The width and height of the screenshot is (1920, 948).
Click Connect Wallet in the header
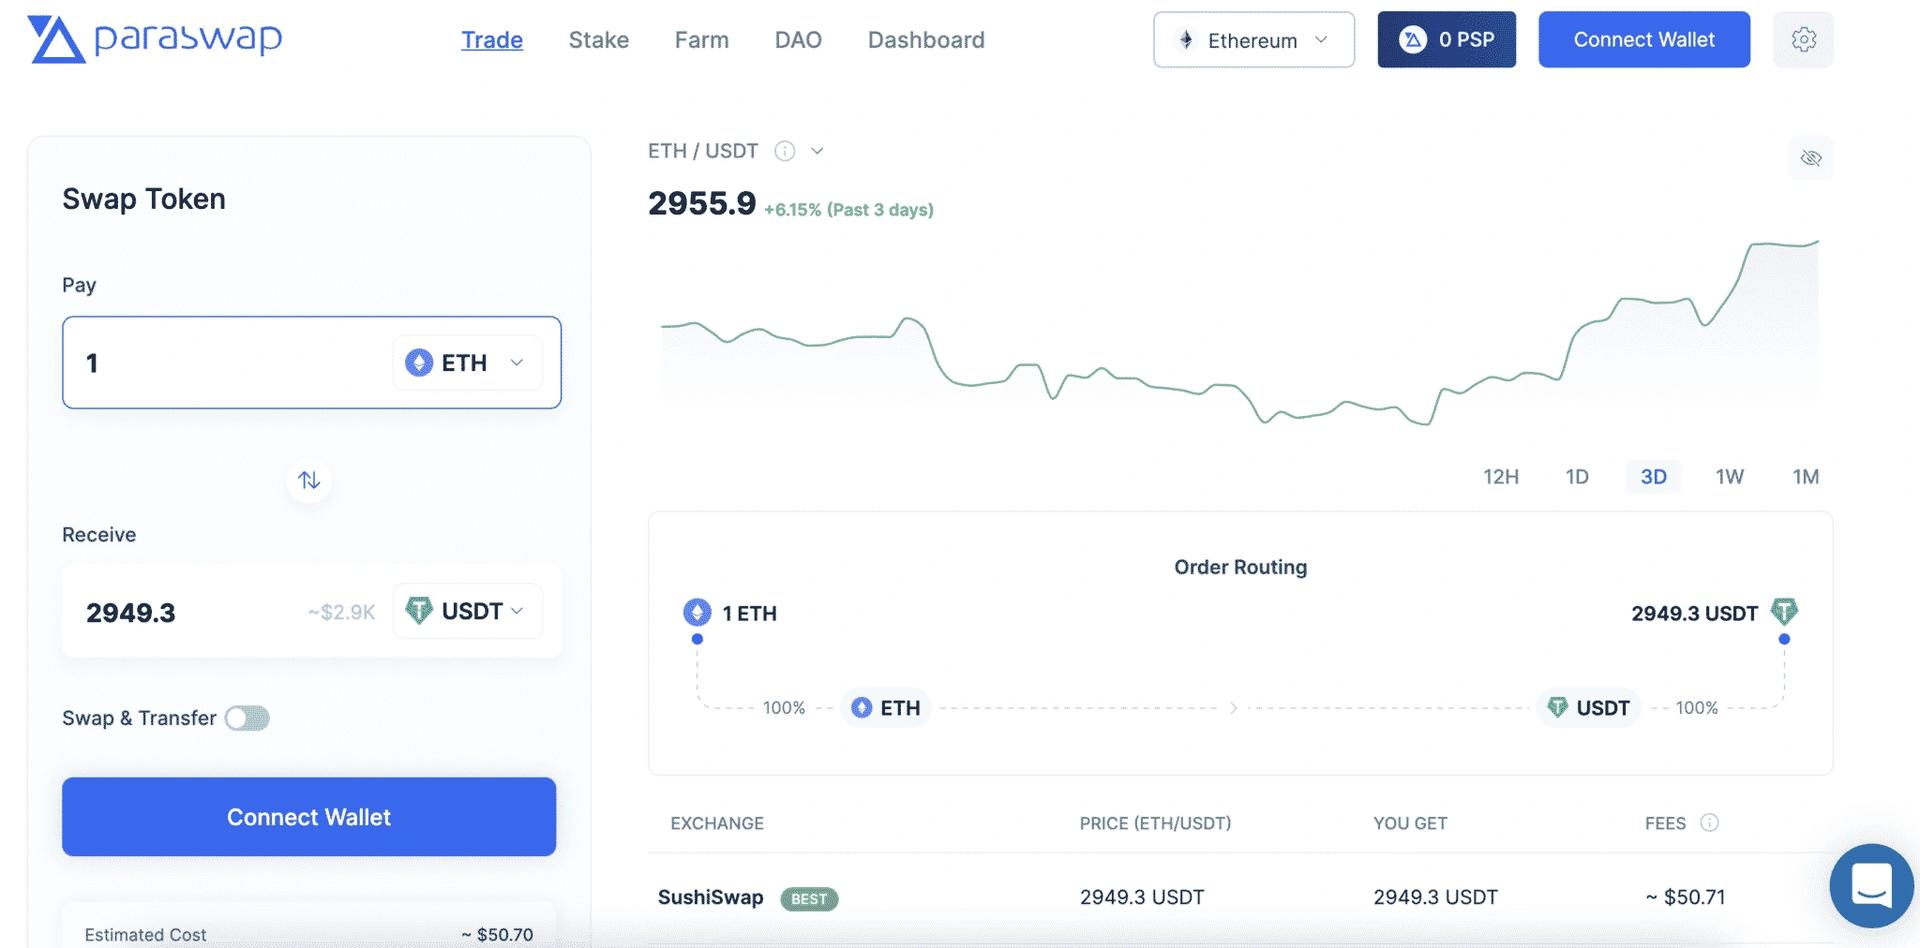[1644, 40]
